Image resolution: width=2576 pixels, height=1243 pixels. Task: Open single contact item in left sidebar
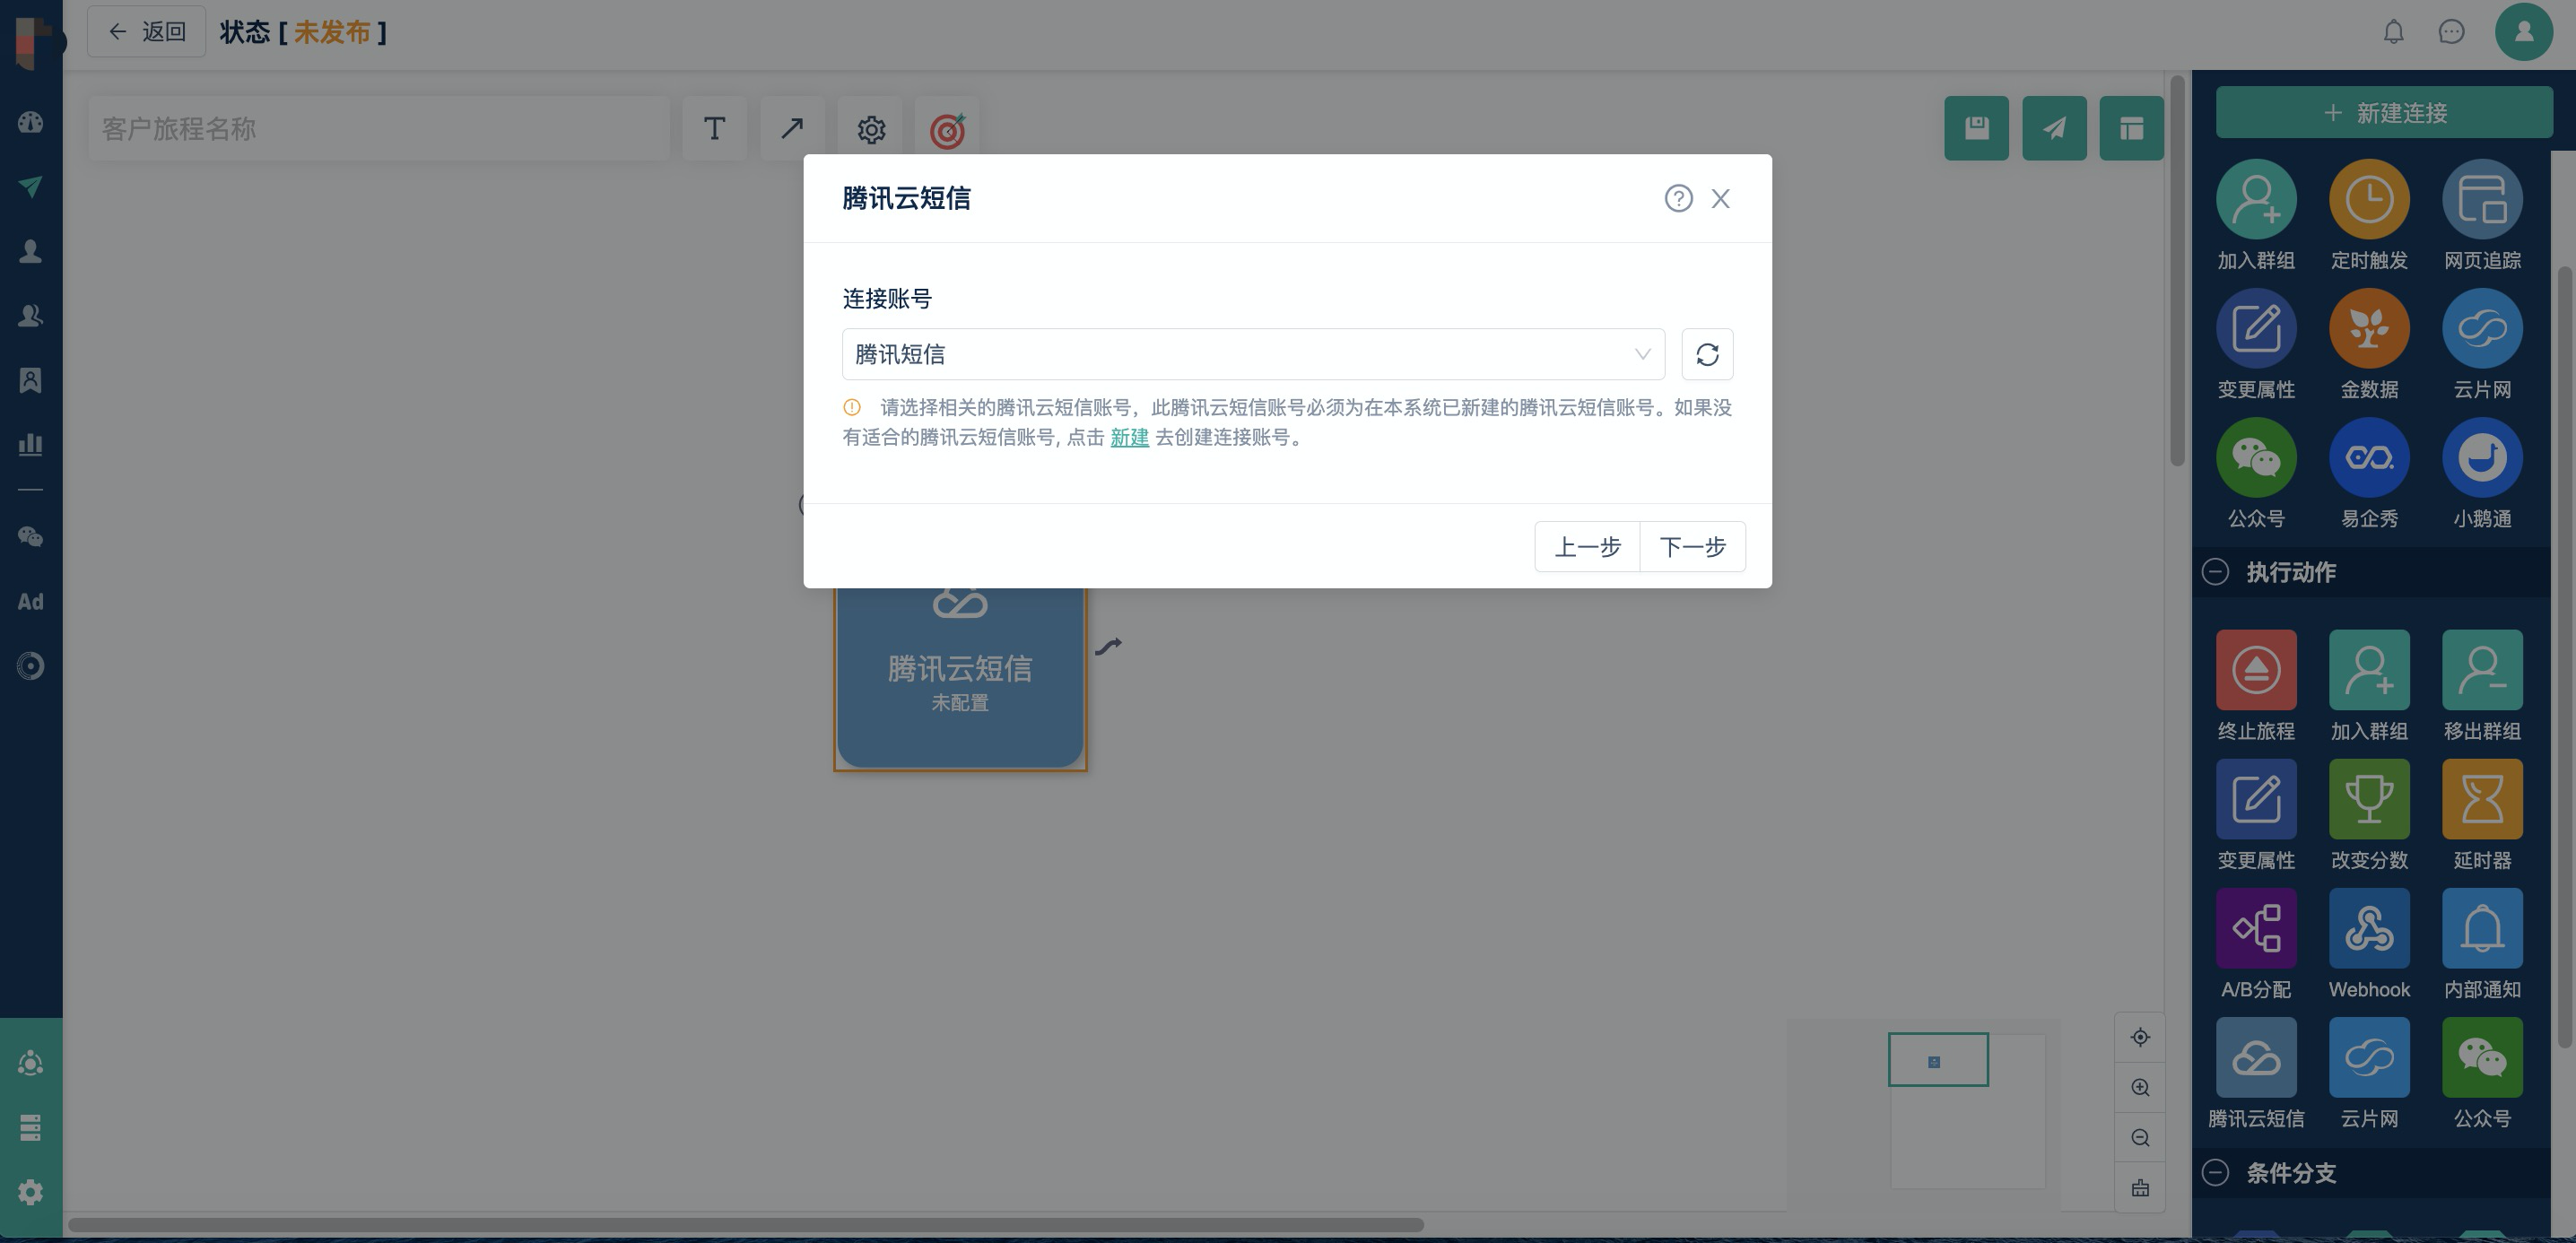click(31, 251)
